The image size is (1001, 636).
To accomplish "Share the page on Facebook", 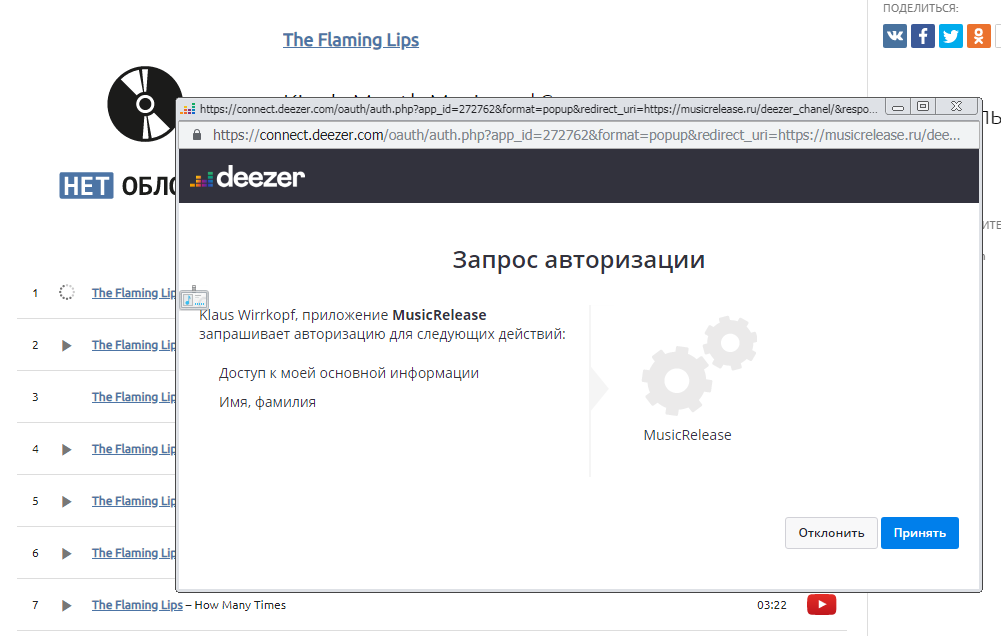I will 922,36.
